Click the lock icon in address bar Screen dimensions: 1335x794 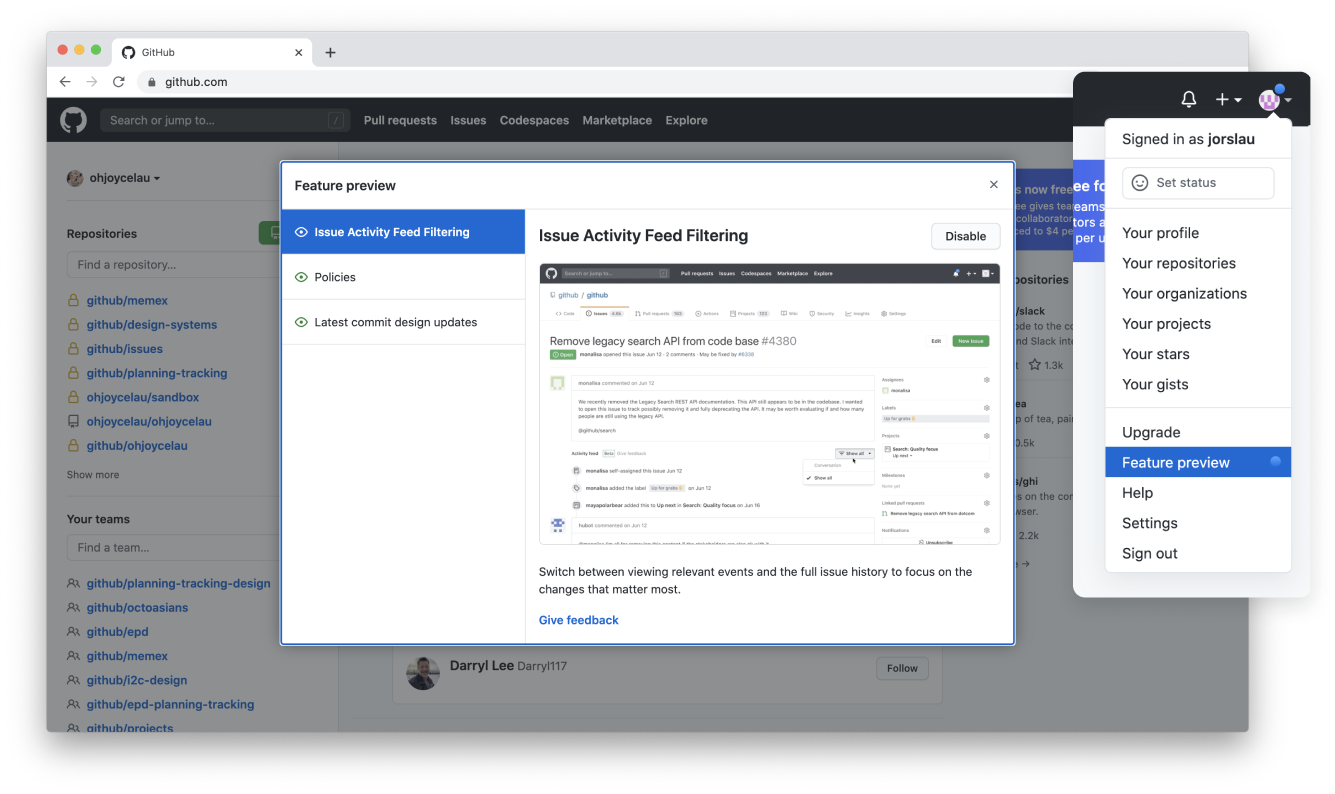tap(152, 82)
